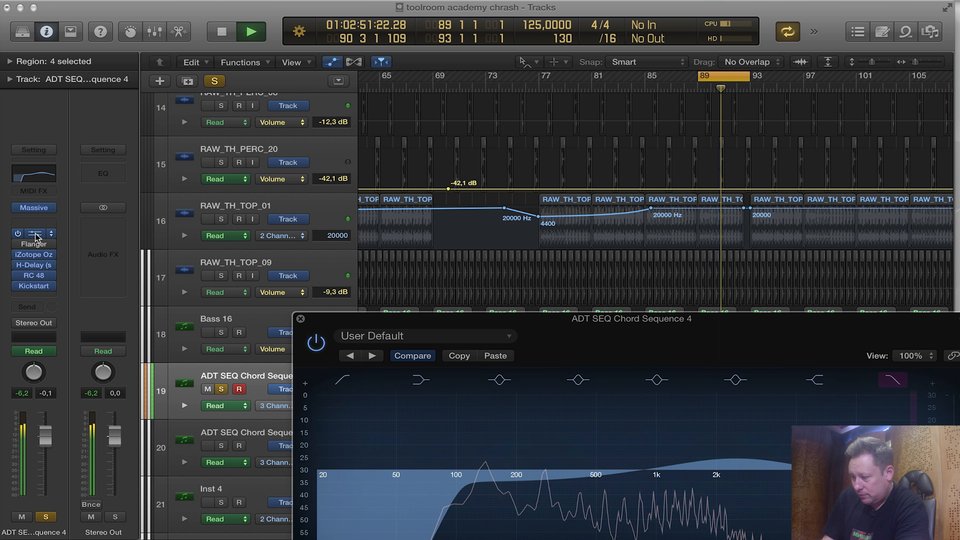The width and height of the screenshot is (960, 540).
Task: Record-enable the RAW_TH_TOP_01 track
Action: coord(239,219)
